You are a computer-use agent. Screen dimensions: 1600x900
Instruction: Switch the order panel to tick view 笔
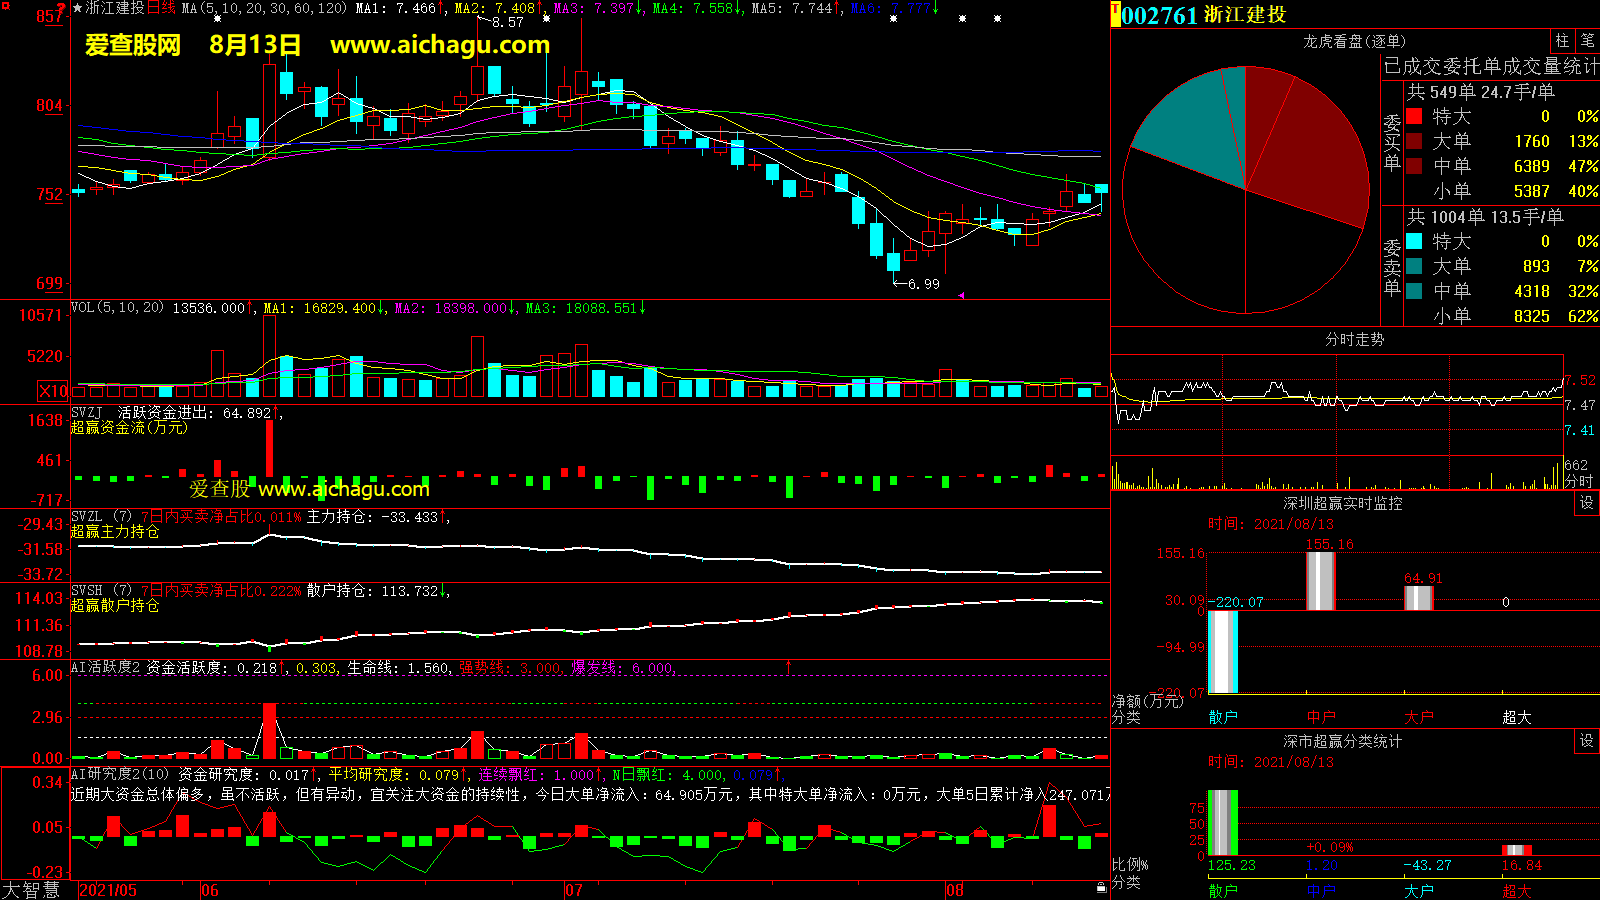[1587, 41]
